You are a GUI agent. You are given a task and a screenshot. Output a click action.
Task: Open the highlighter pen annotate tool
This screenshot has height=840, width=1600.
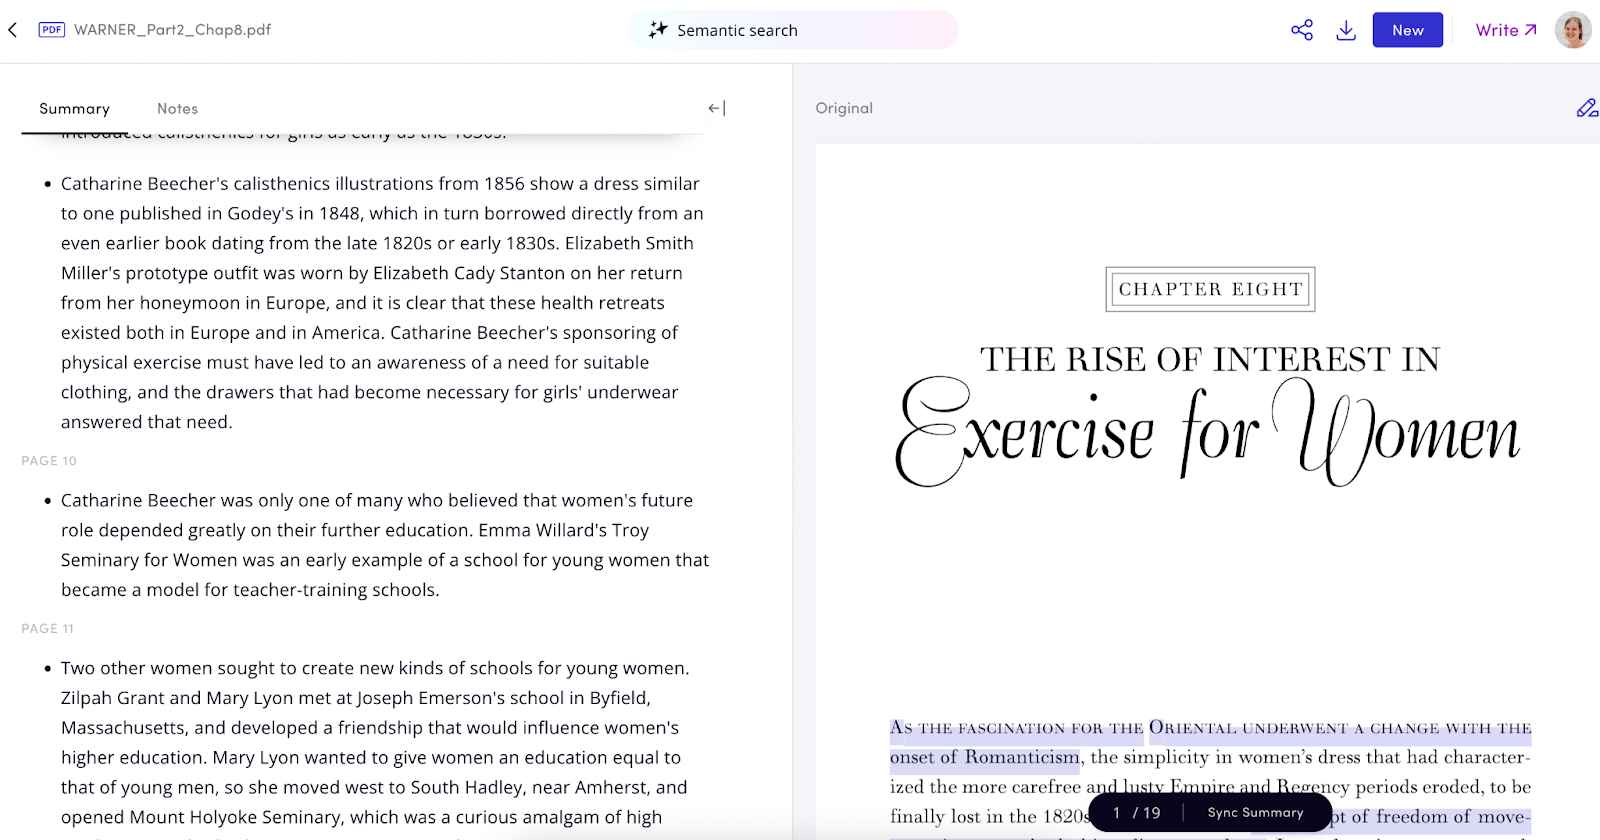click(1587, 108)
